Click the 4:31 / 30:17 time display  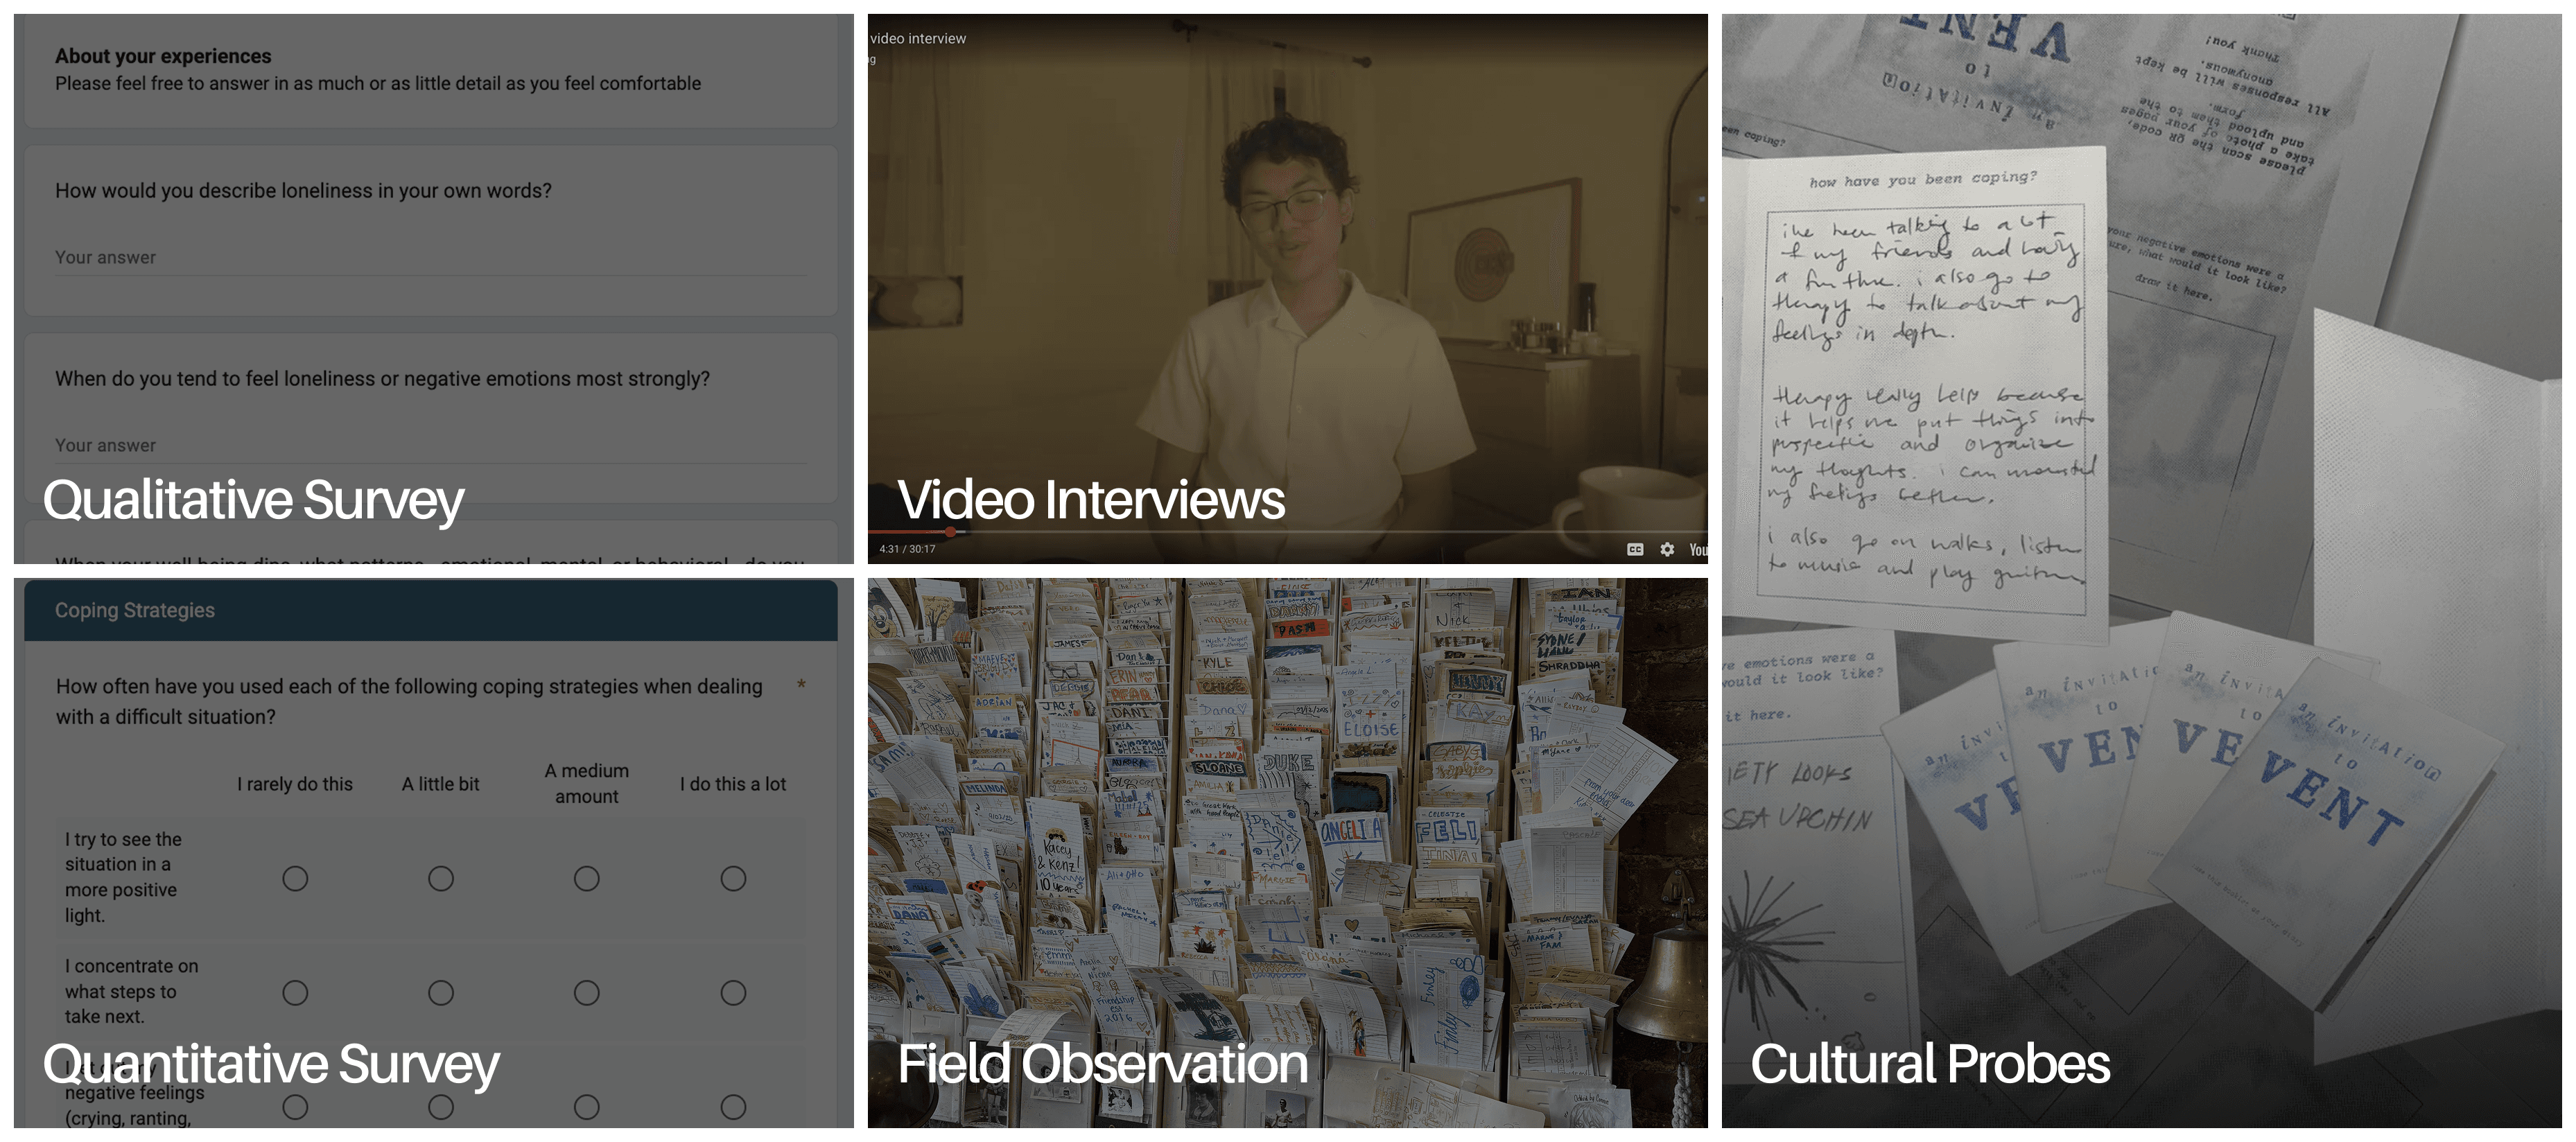(907, 549)
